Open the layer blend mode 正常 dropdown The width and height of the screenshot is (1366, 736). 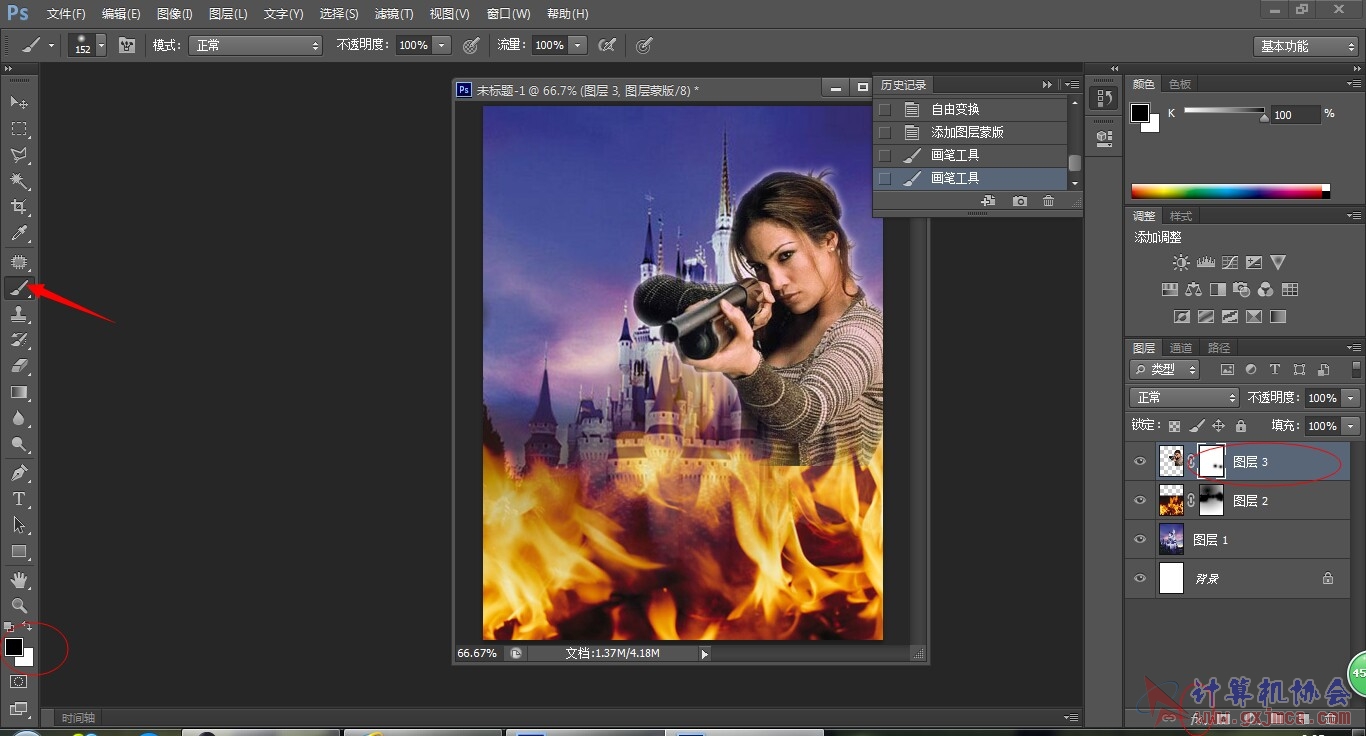[1184, 398]
